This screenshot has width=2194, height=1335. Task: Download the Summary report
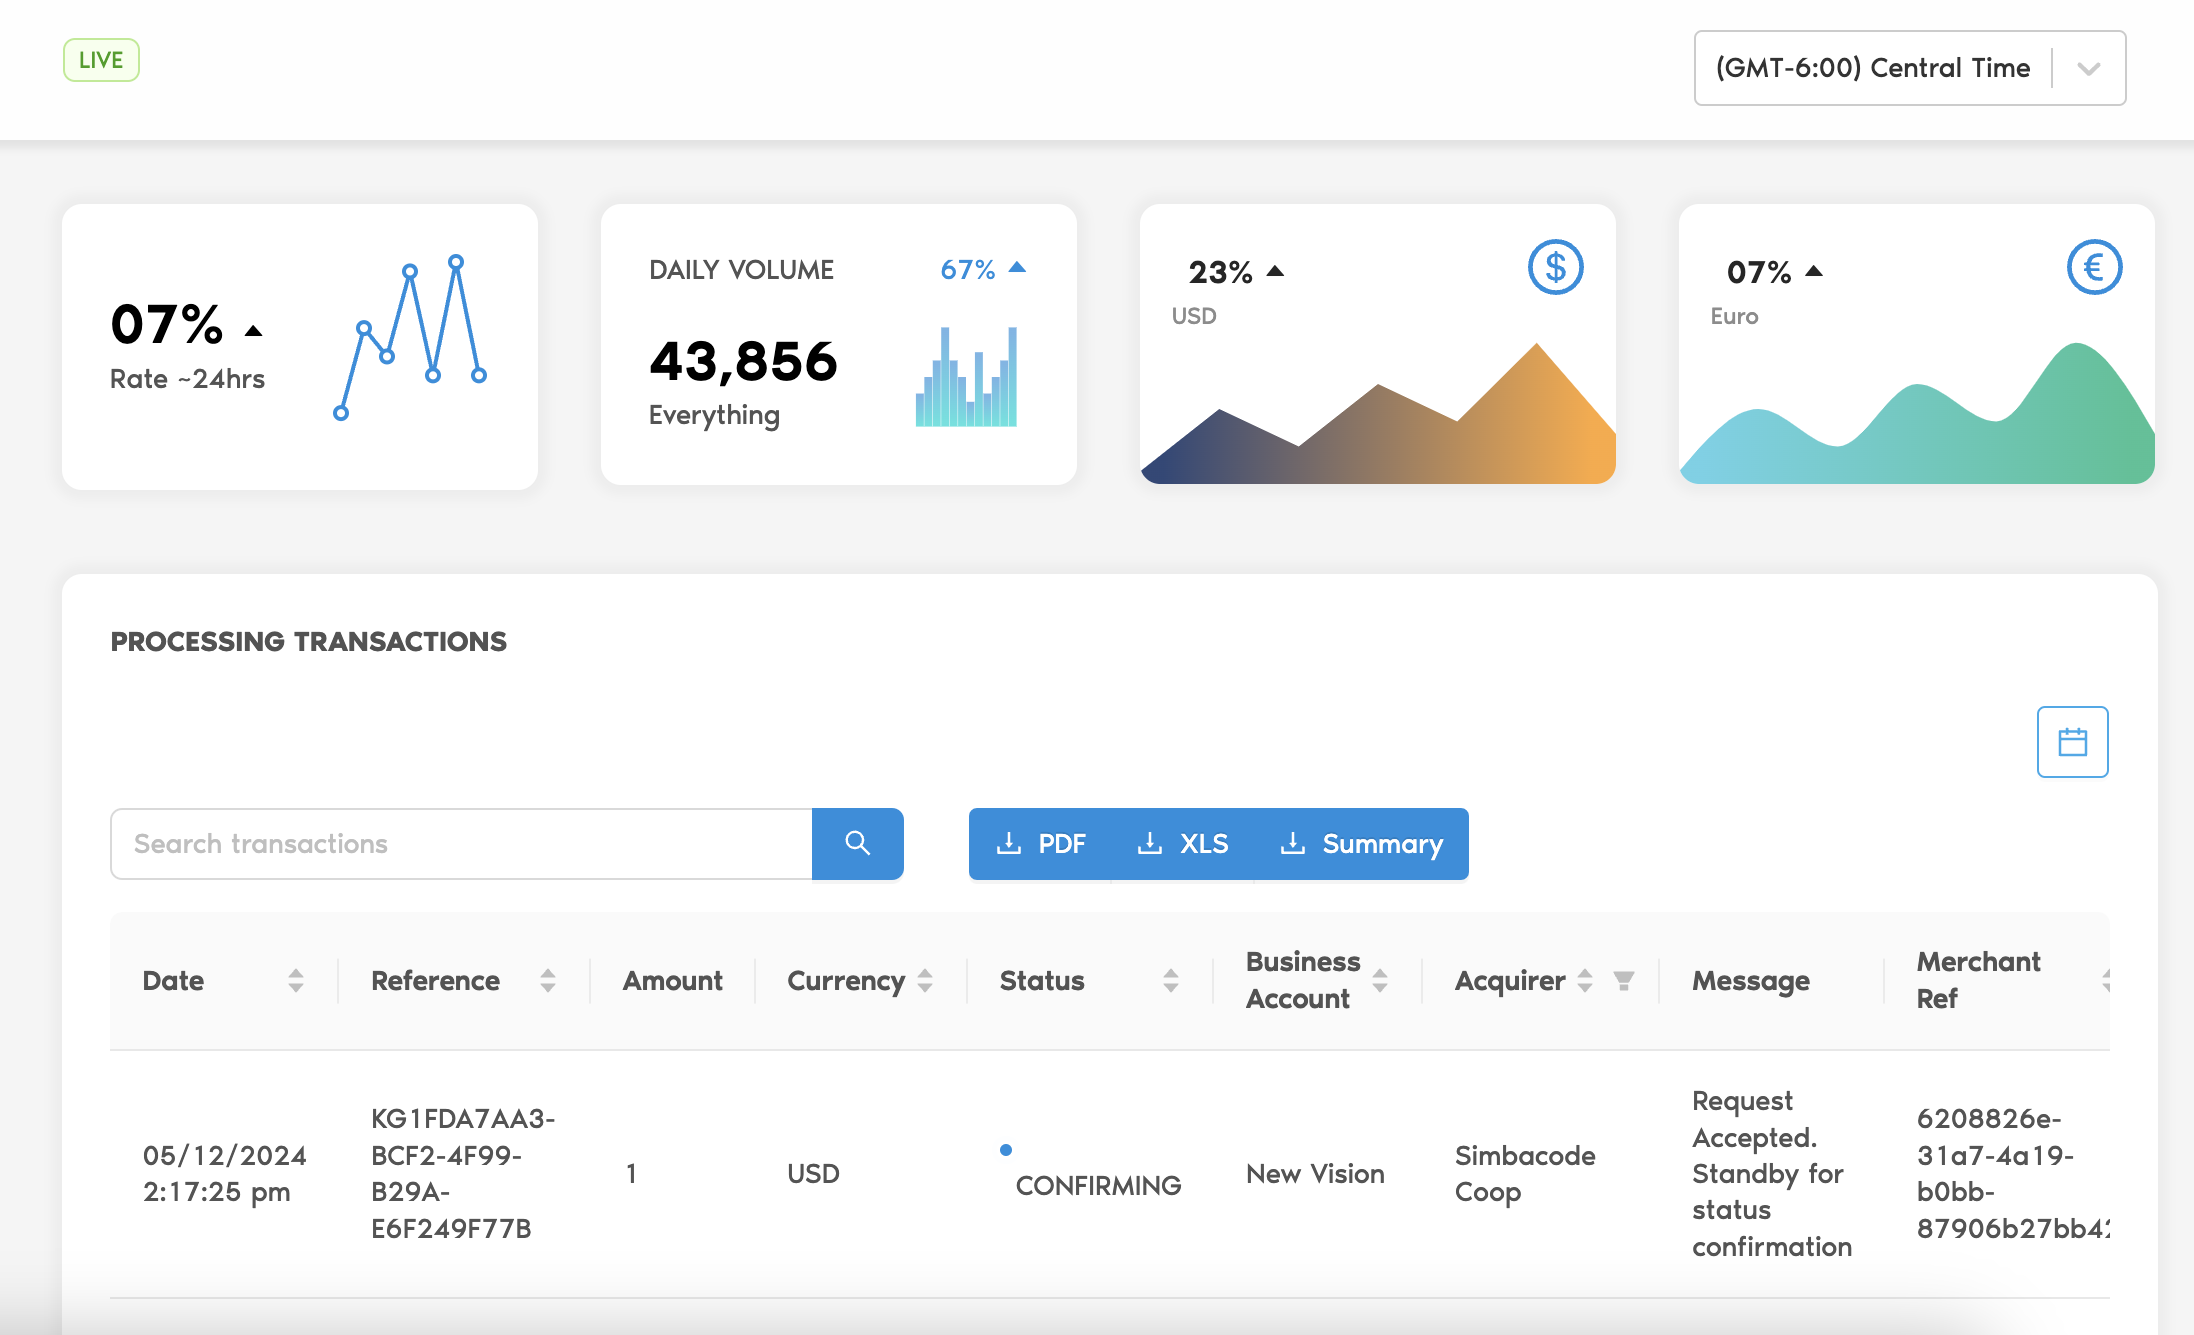(1361, 844)
